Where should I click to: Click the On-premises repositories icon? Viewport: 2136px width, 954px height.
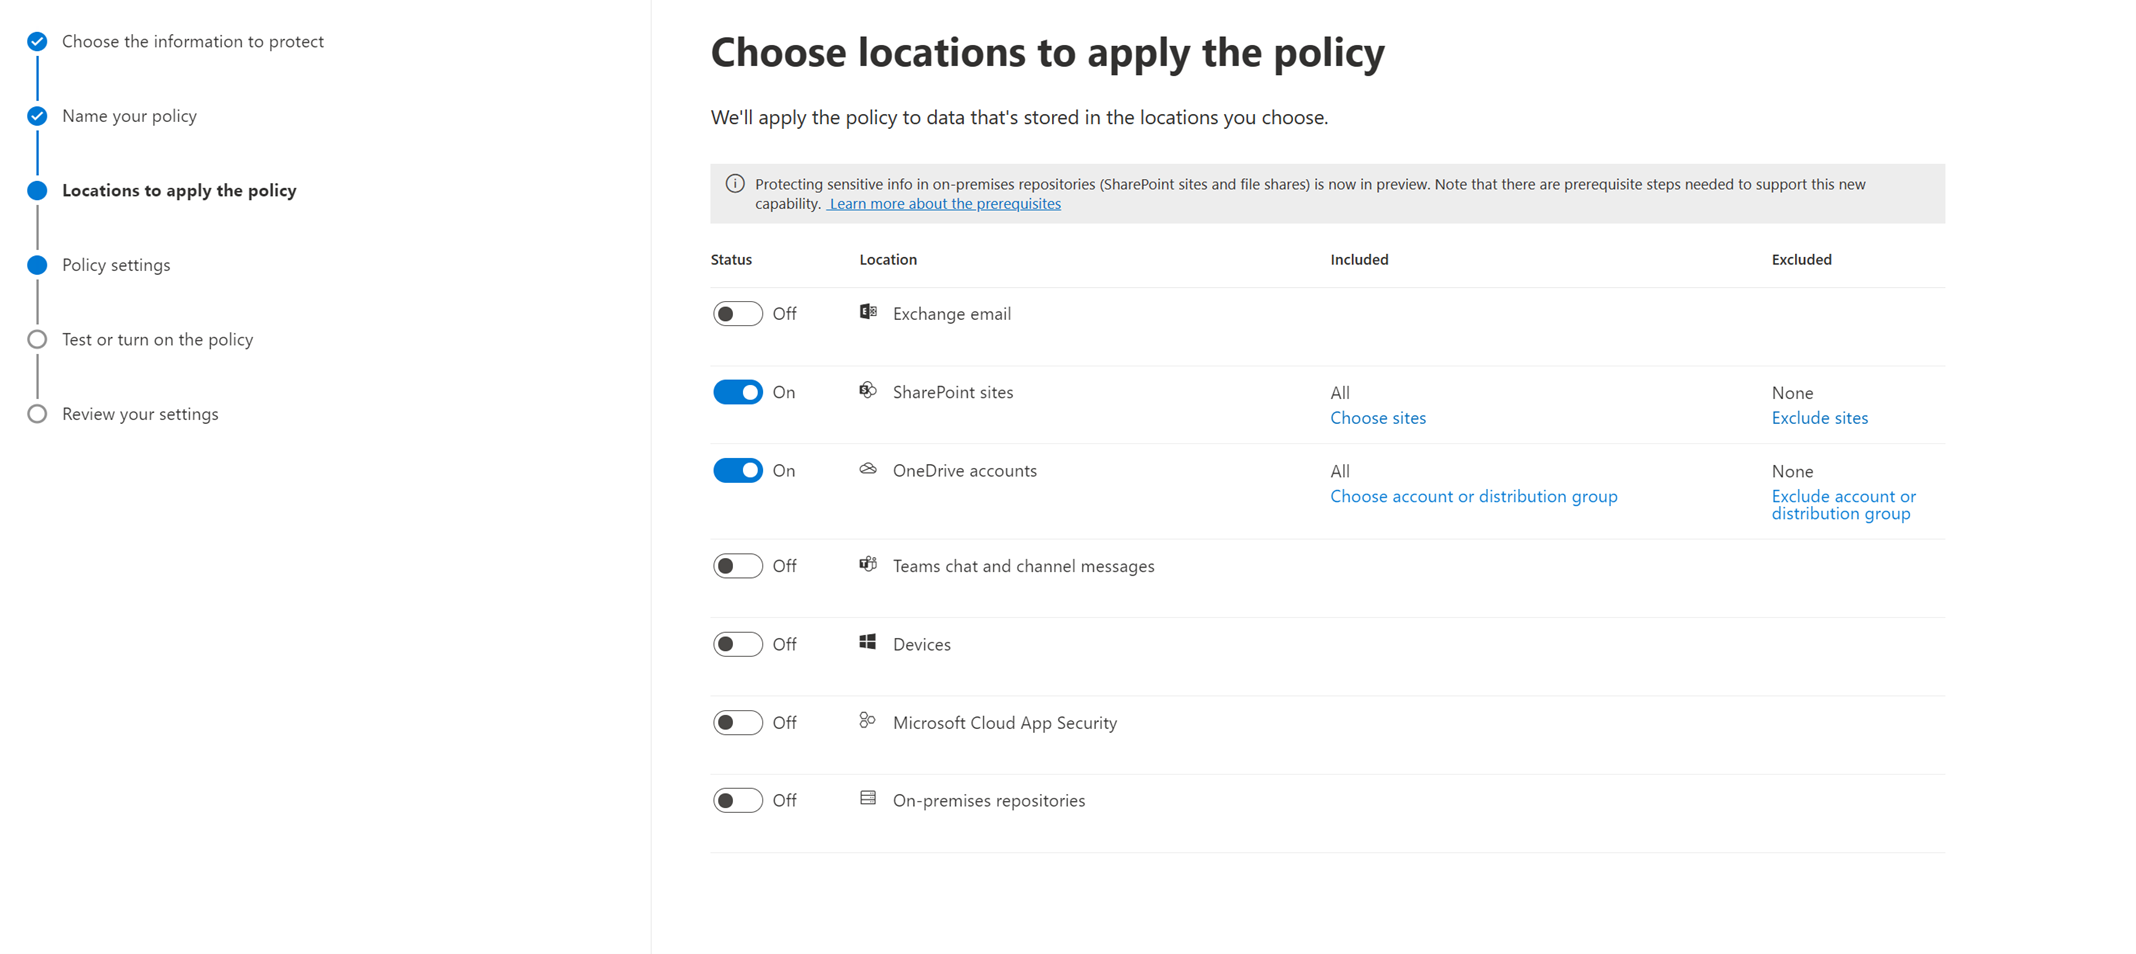tap(868, 798)
